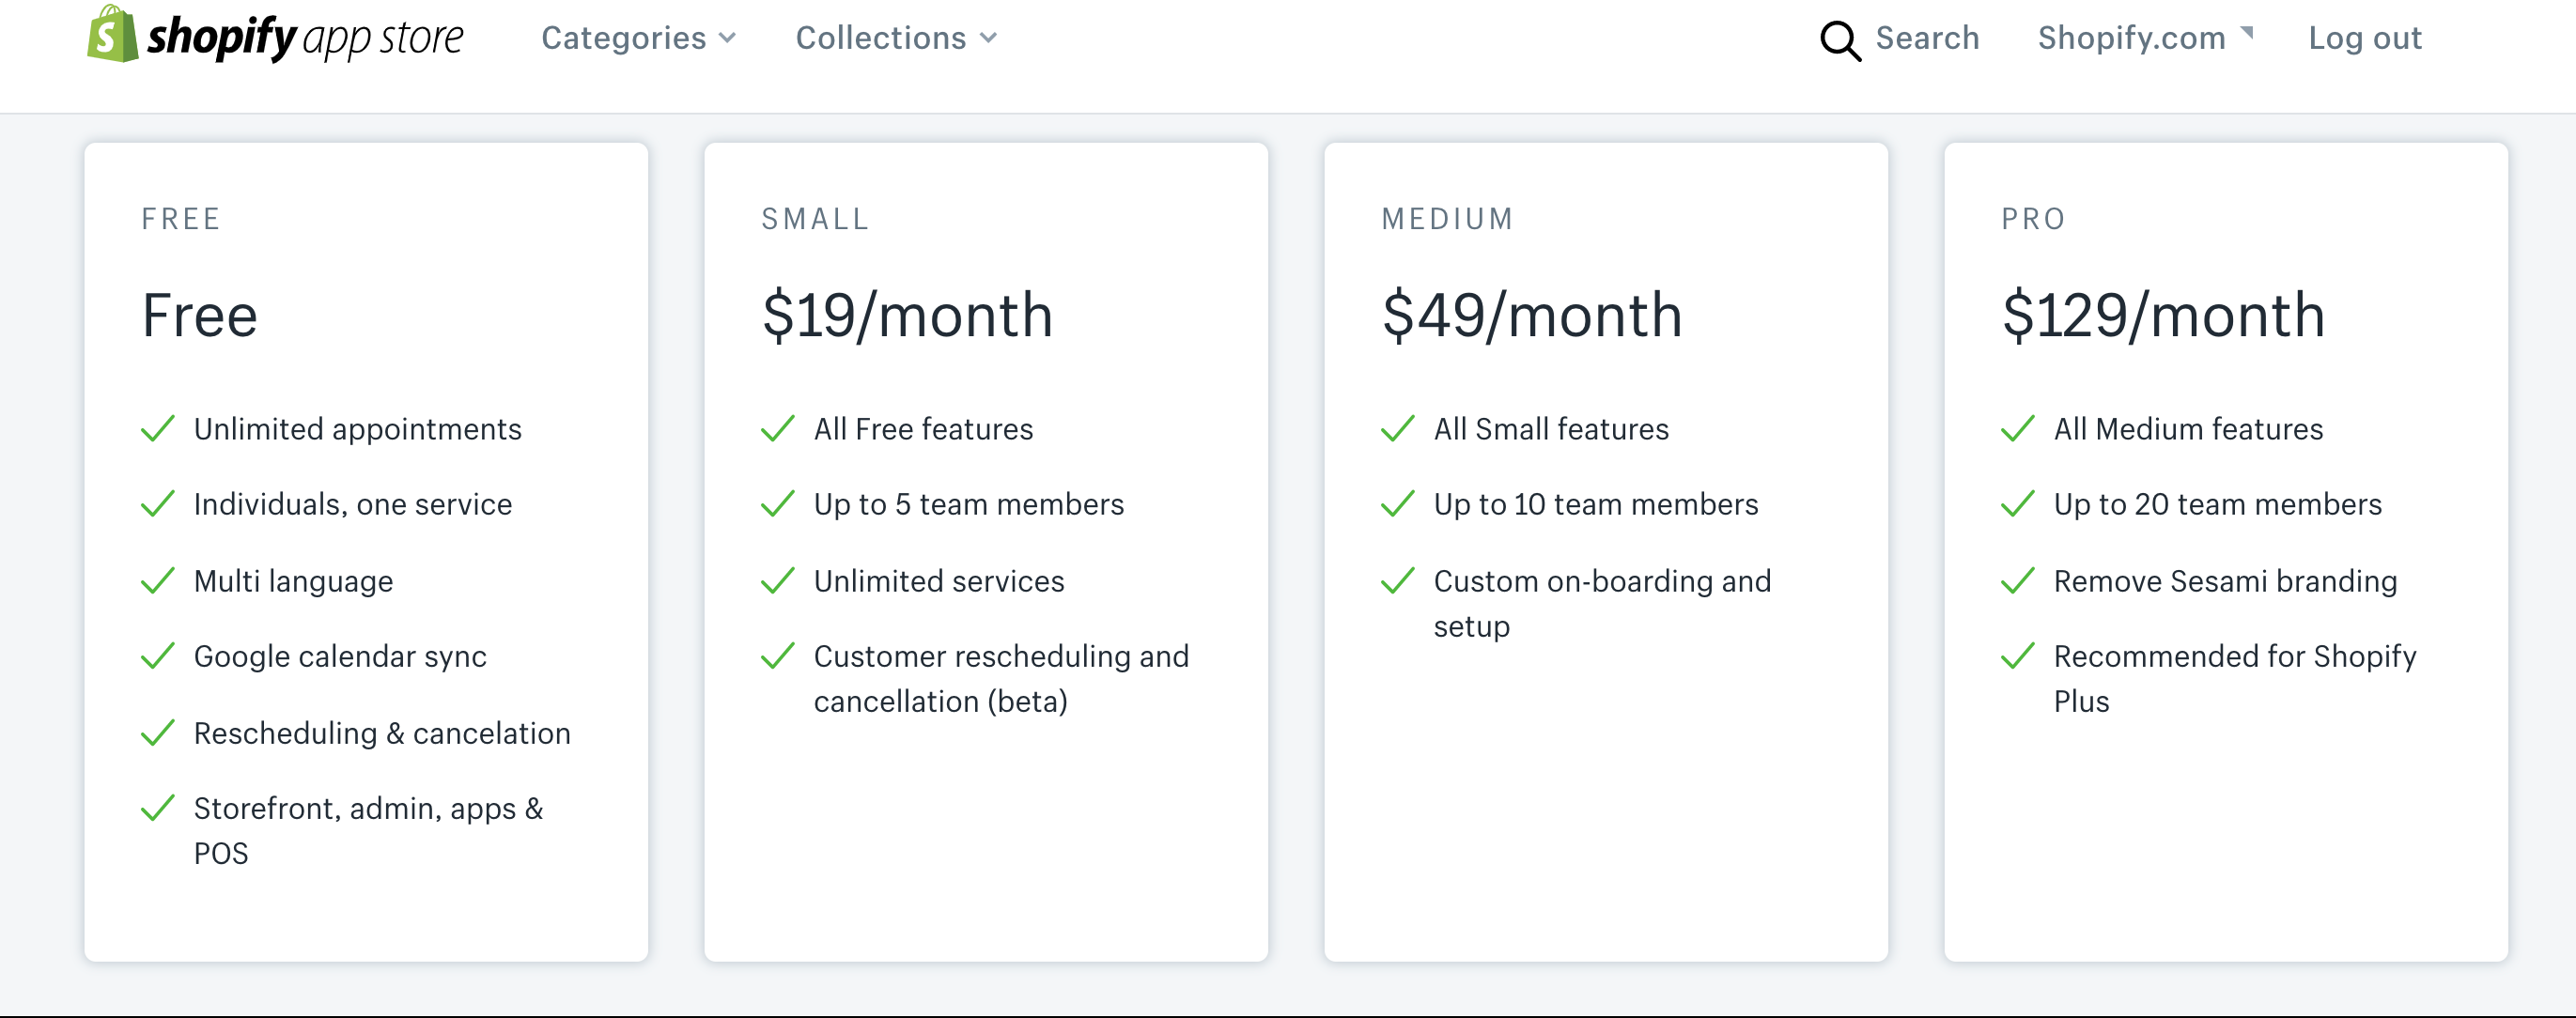Viewport: 2576px width, 1018px height.
Task: Expand the Categories dropdown menu
Action: point(638,38)
